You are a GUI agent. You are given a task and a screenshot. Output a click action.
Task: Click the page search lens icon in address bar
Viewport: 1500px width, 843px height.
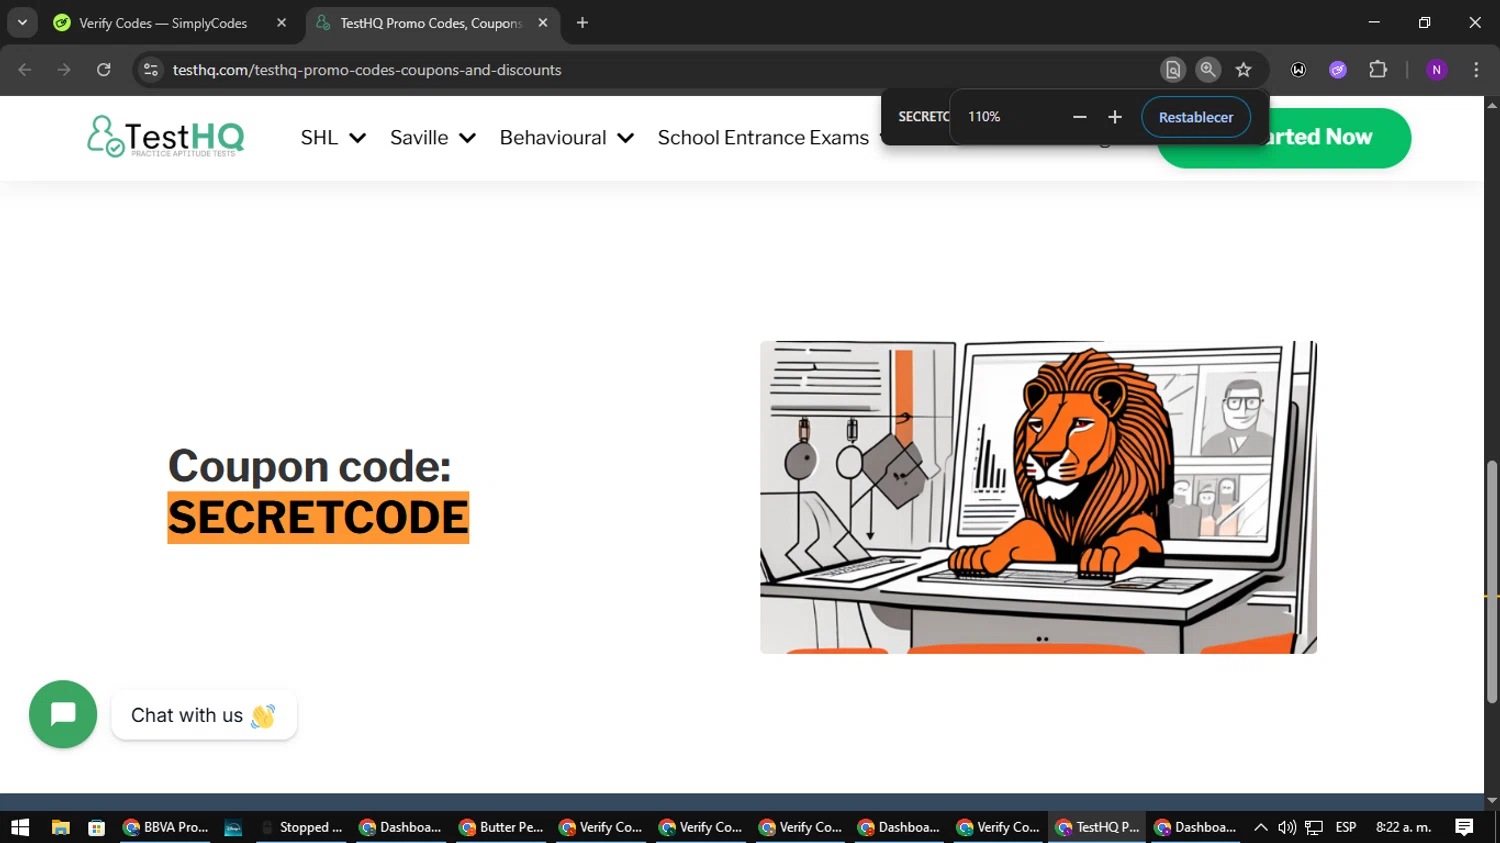click(1173, 70)
